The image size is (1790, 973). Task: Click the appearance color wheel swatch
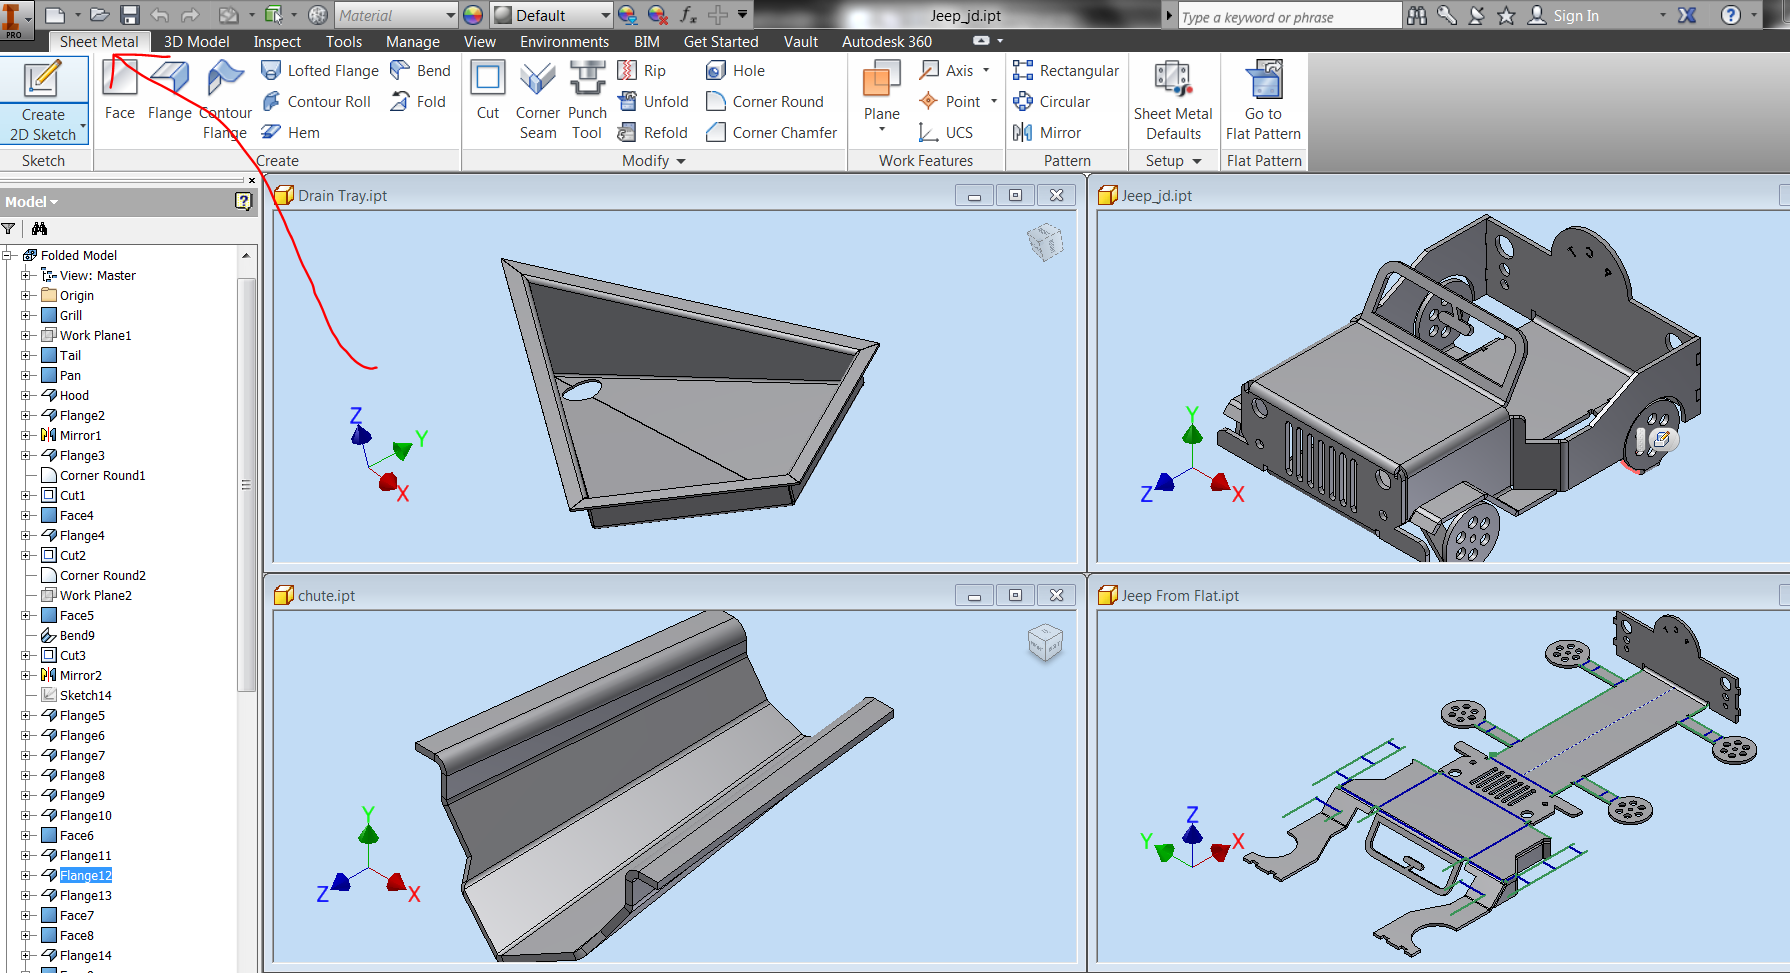pos(473,16)
